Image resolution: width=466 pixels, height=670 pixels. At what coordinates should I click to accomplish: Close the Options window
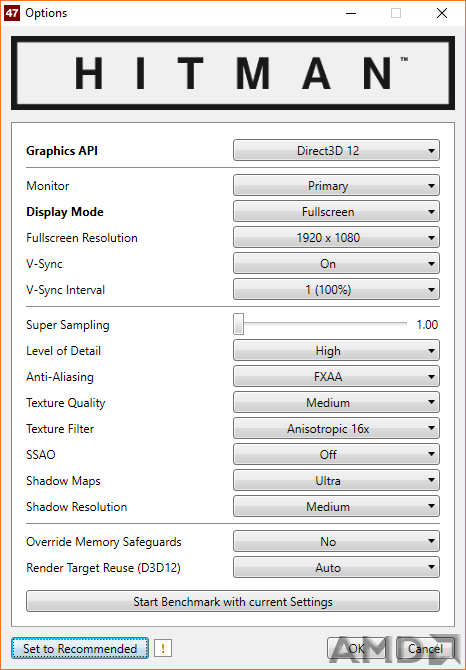442,13
